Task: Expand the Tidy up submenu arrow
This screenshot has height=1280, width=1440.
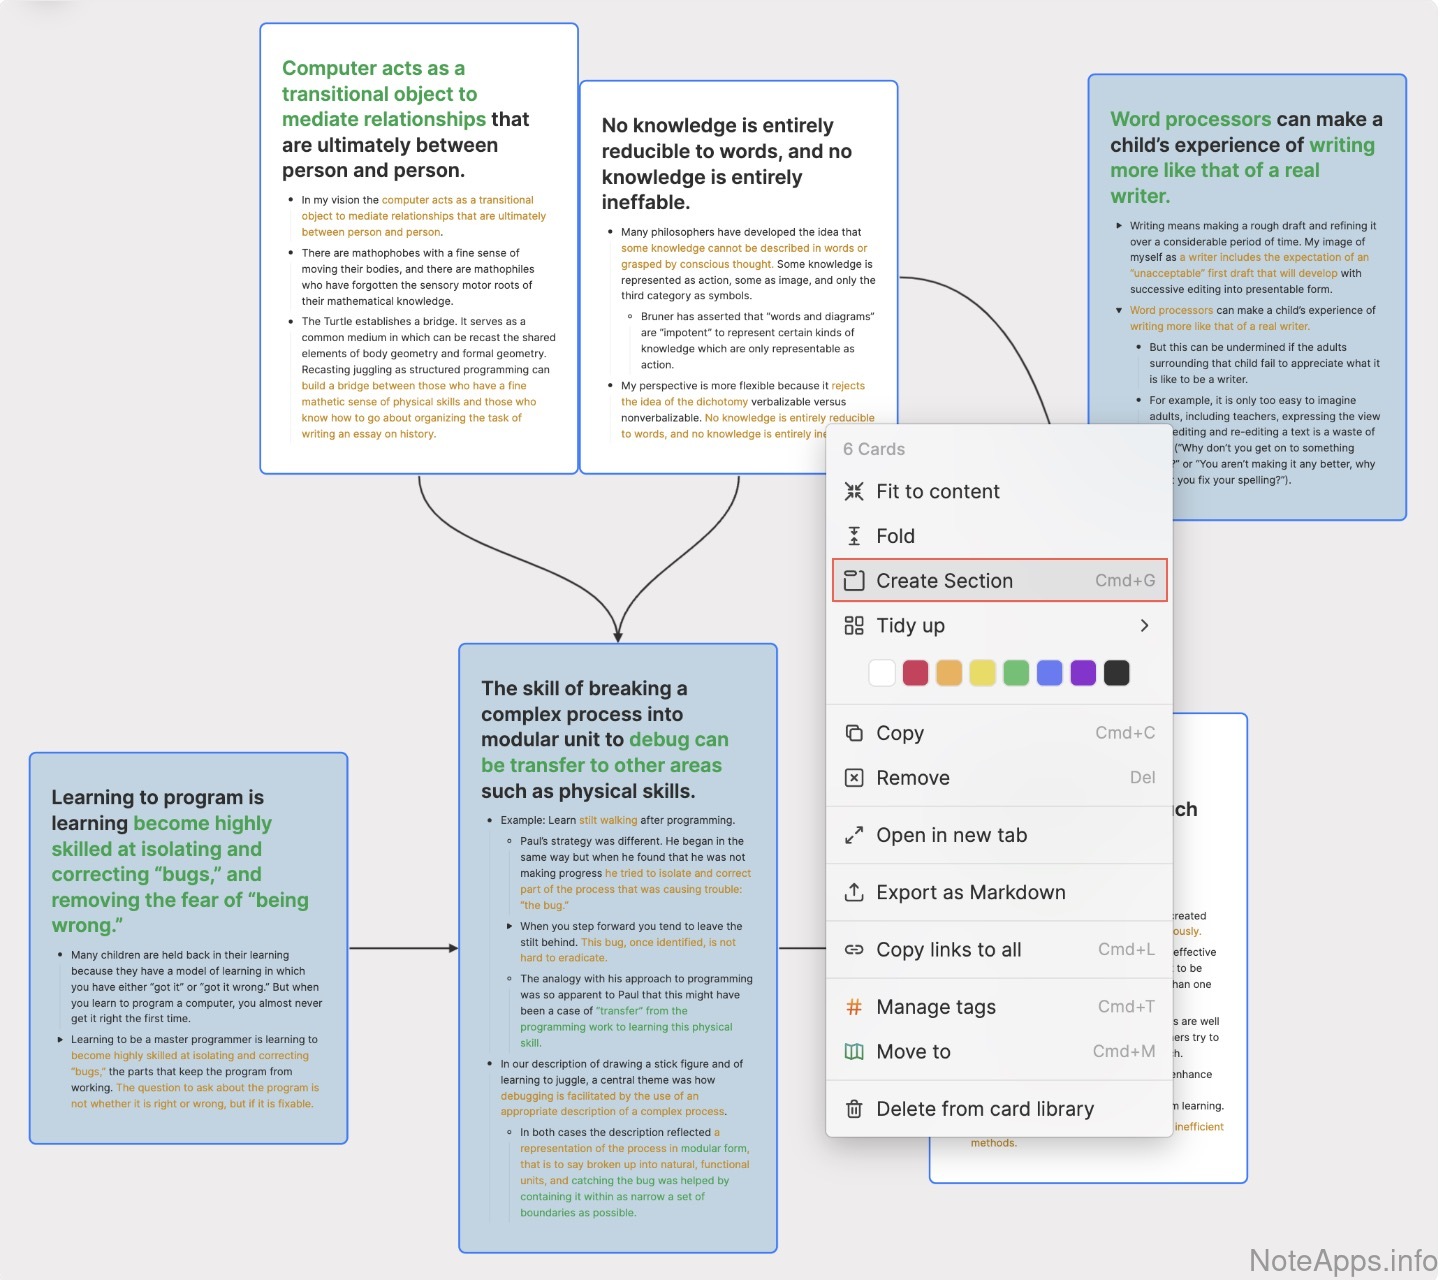Action: (x=1144, y=626)
